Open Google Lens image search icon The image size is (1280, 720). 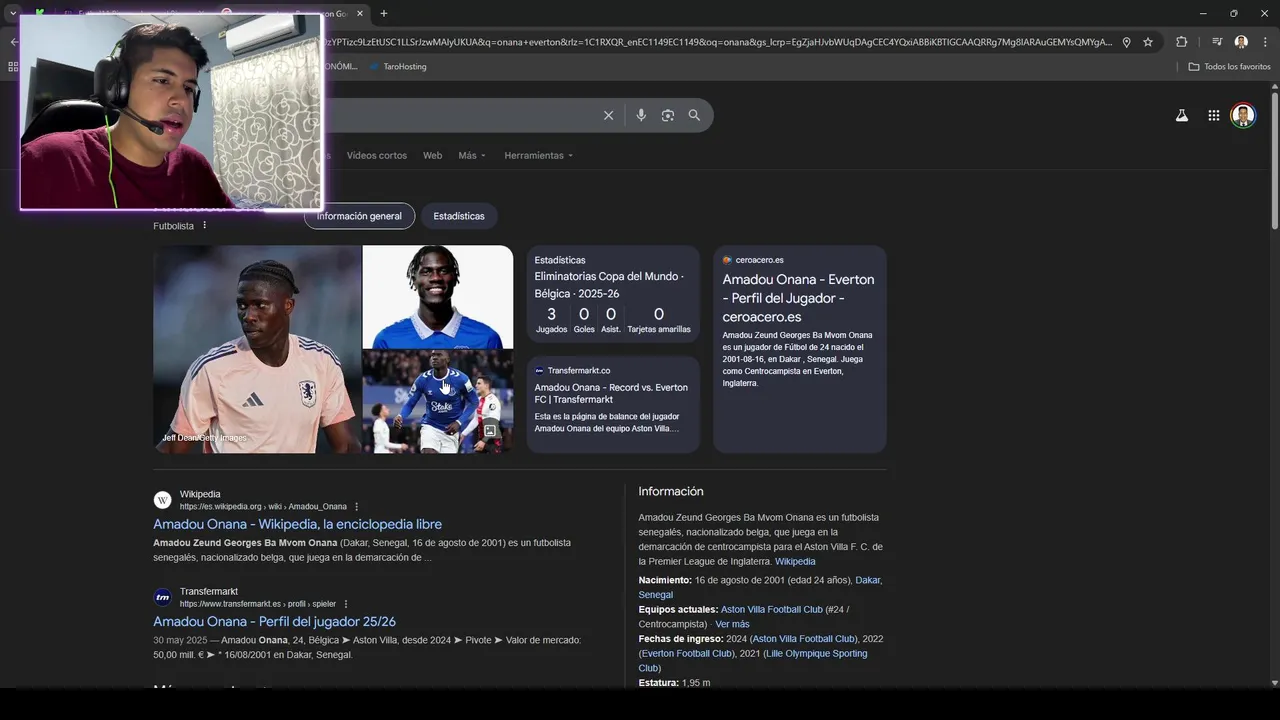click(x=668, y=115)
